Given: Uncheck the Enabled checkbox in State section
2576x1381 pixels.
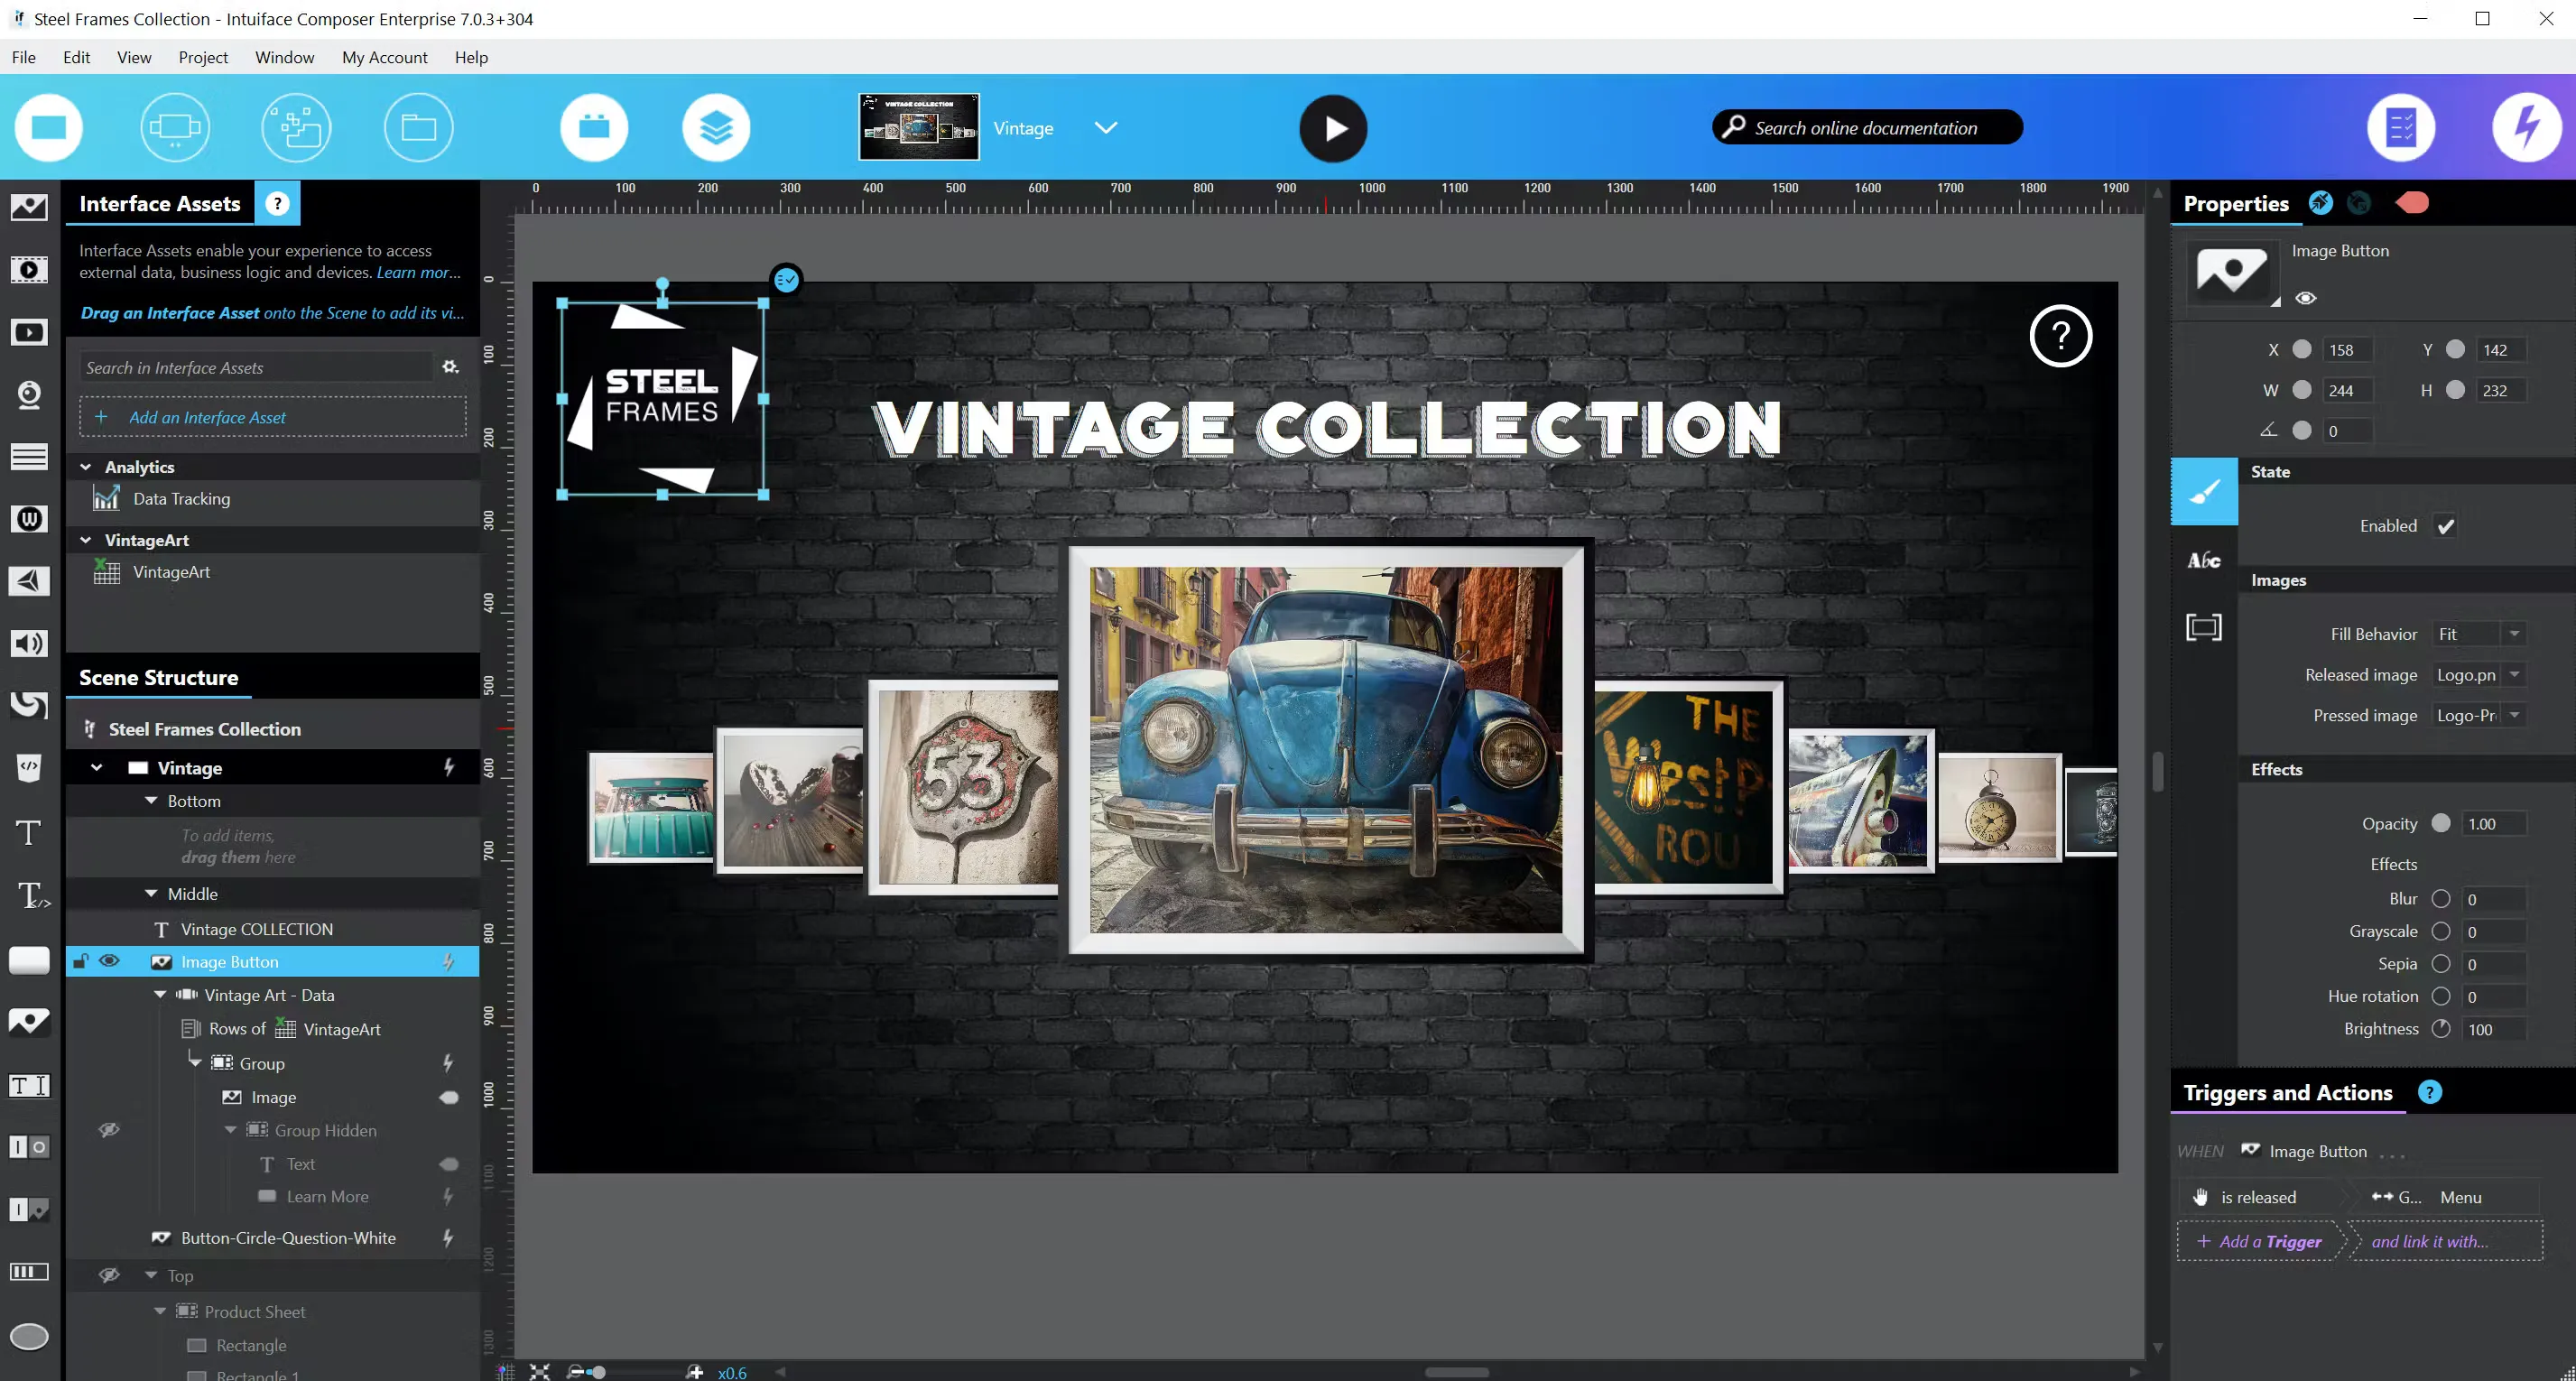Looking at the screenshot, I should click(x=2447, y=525).
